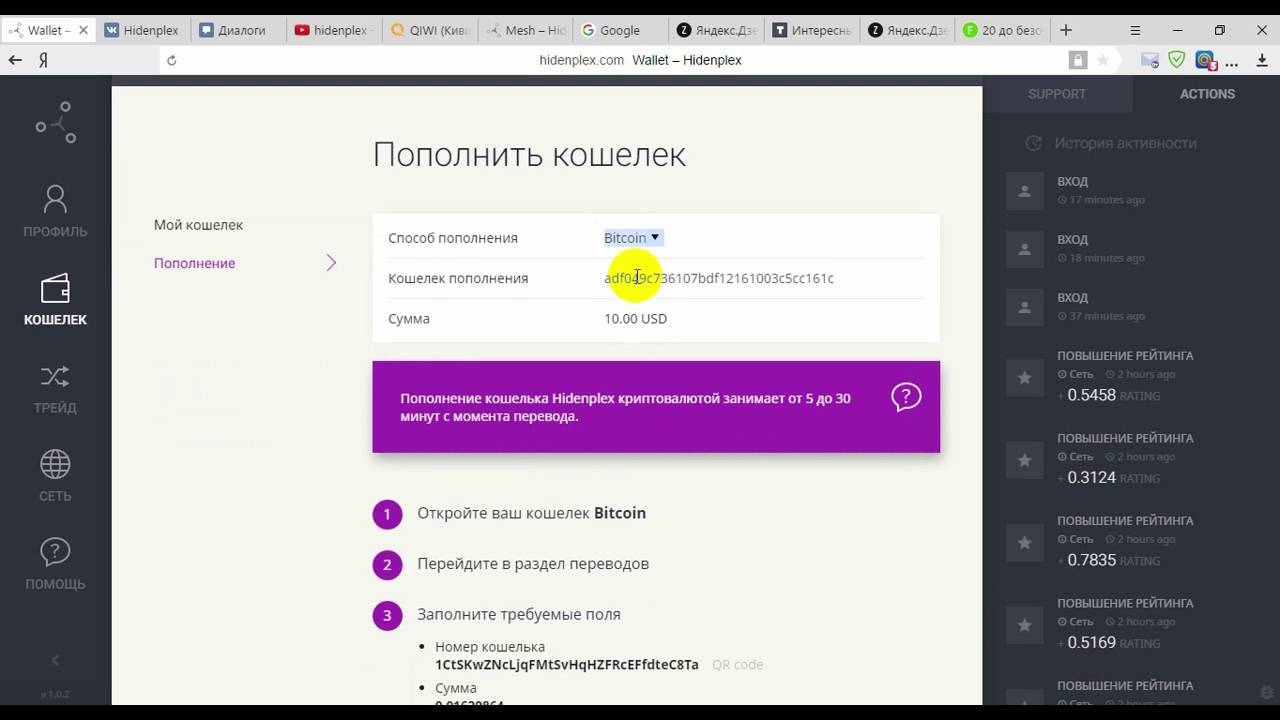Viewport: 1280px width, 720px height.
Task: Reload the page with the refresh icon
Action: point(172,60)
